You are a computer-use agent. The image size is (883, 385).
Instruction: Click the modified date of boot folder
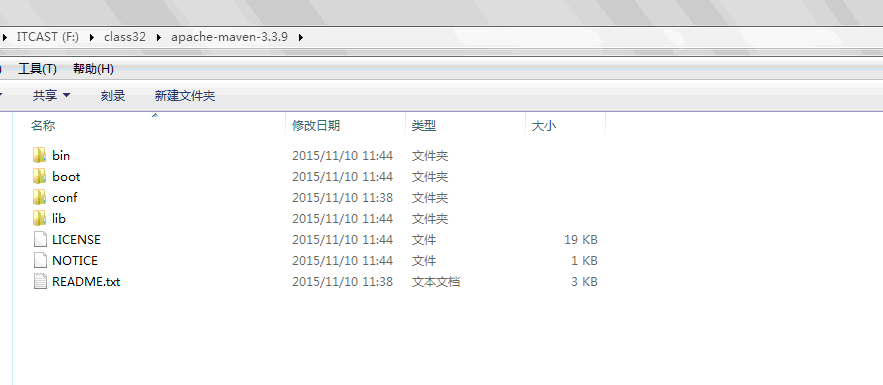(x=342, y=176)
